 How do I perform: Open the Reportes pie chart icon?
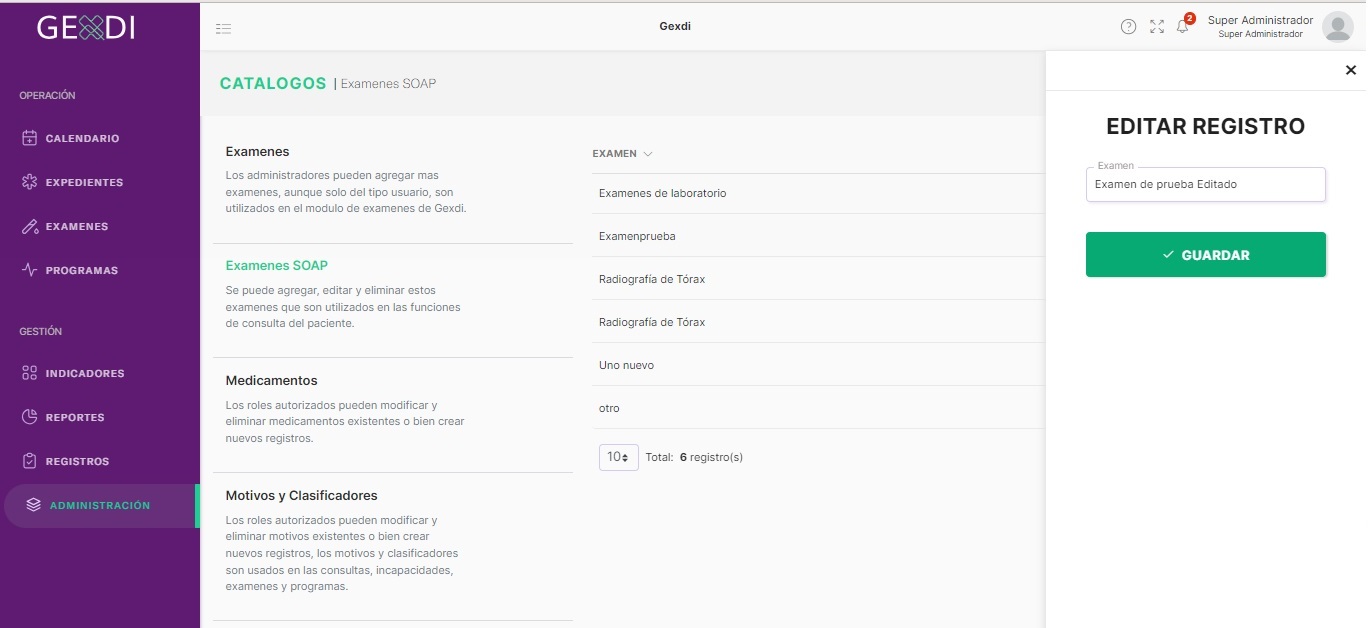(30, 417)
